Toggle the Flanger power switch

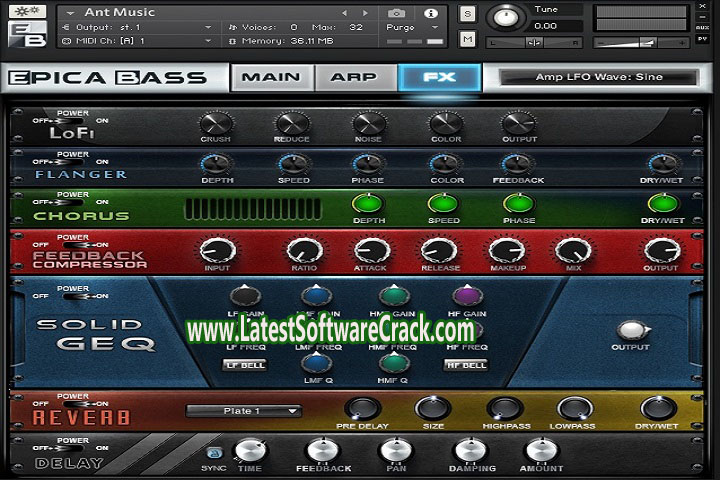click(70, 162)
